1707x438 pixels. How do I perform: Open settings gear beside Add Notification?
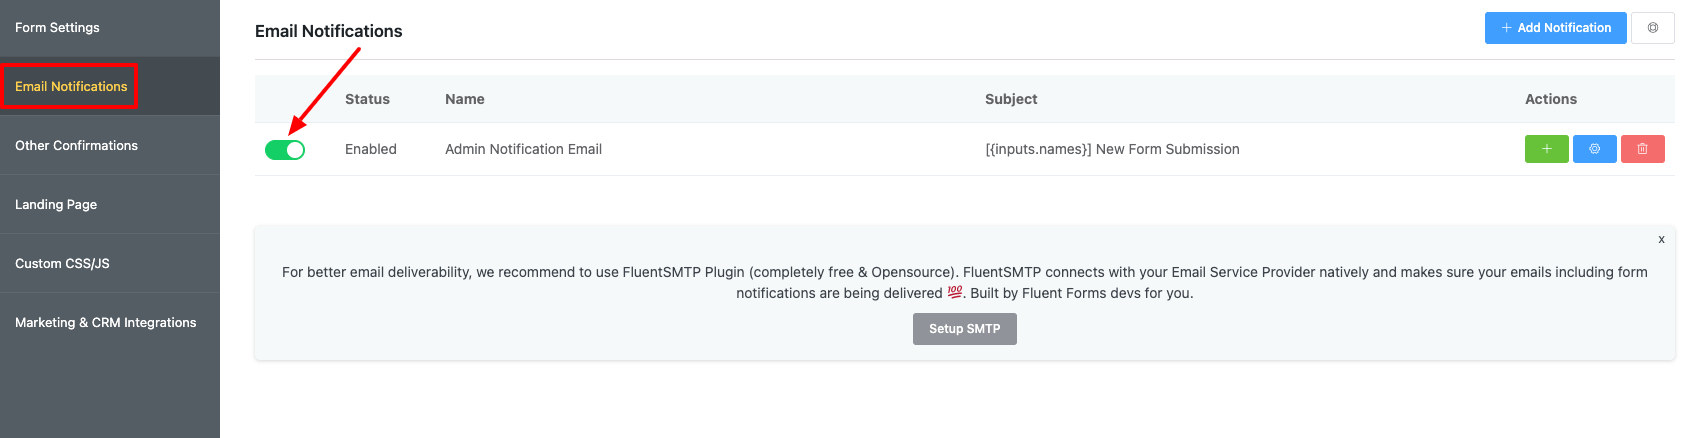pyautogui.click(x=1653, y=28)
